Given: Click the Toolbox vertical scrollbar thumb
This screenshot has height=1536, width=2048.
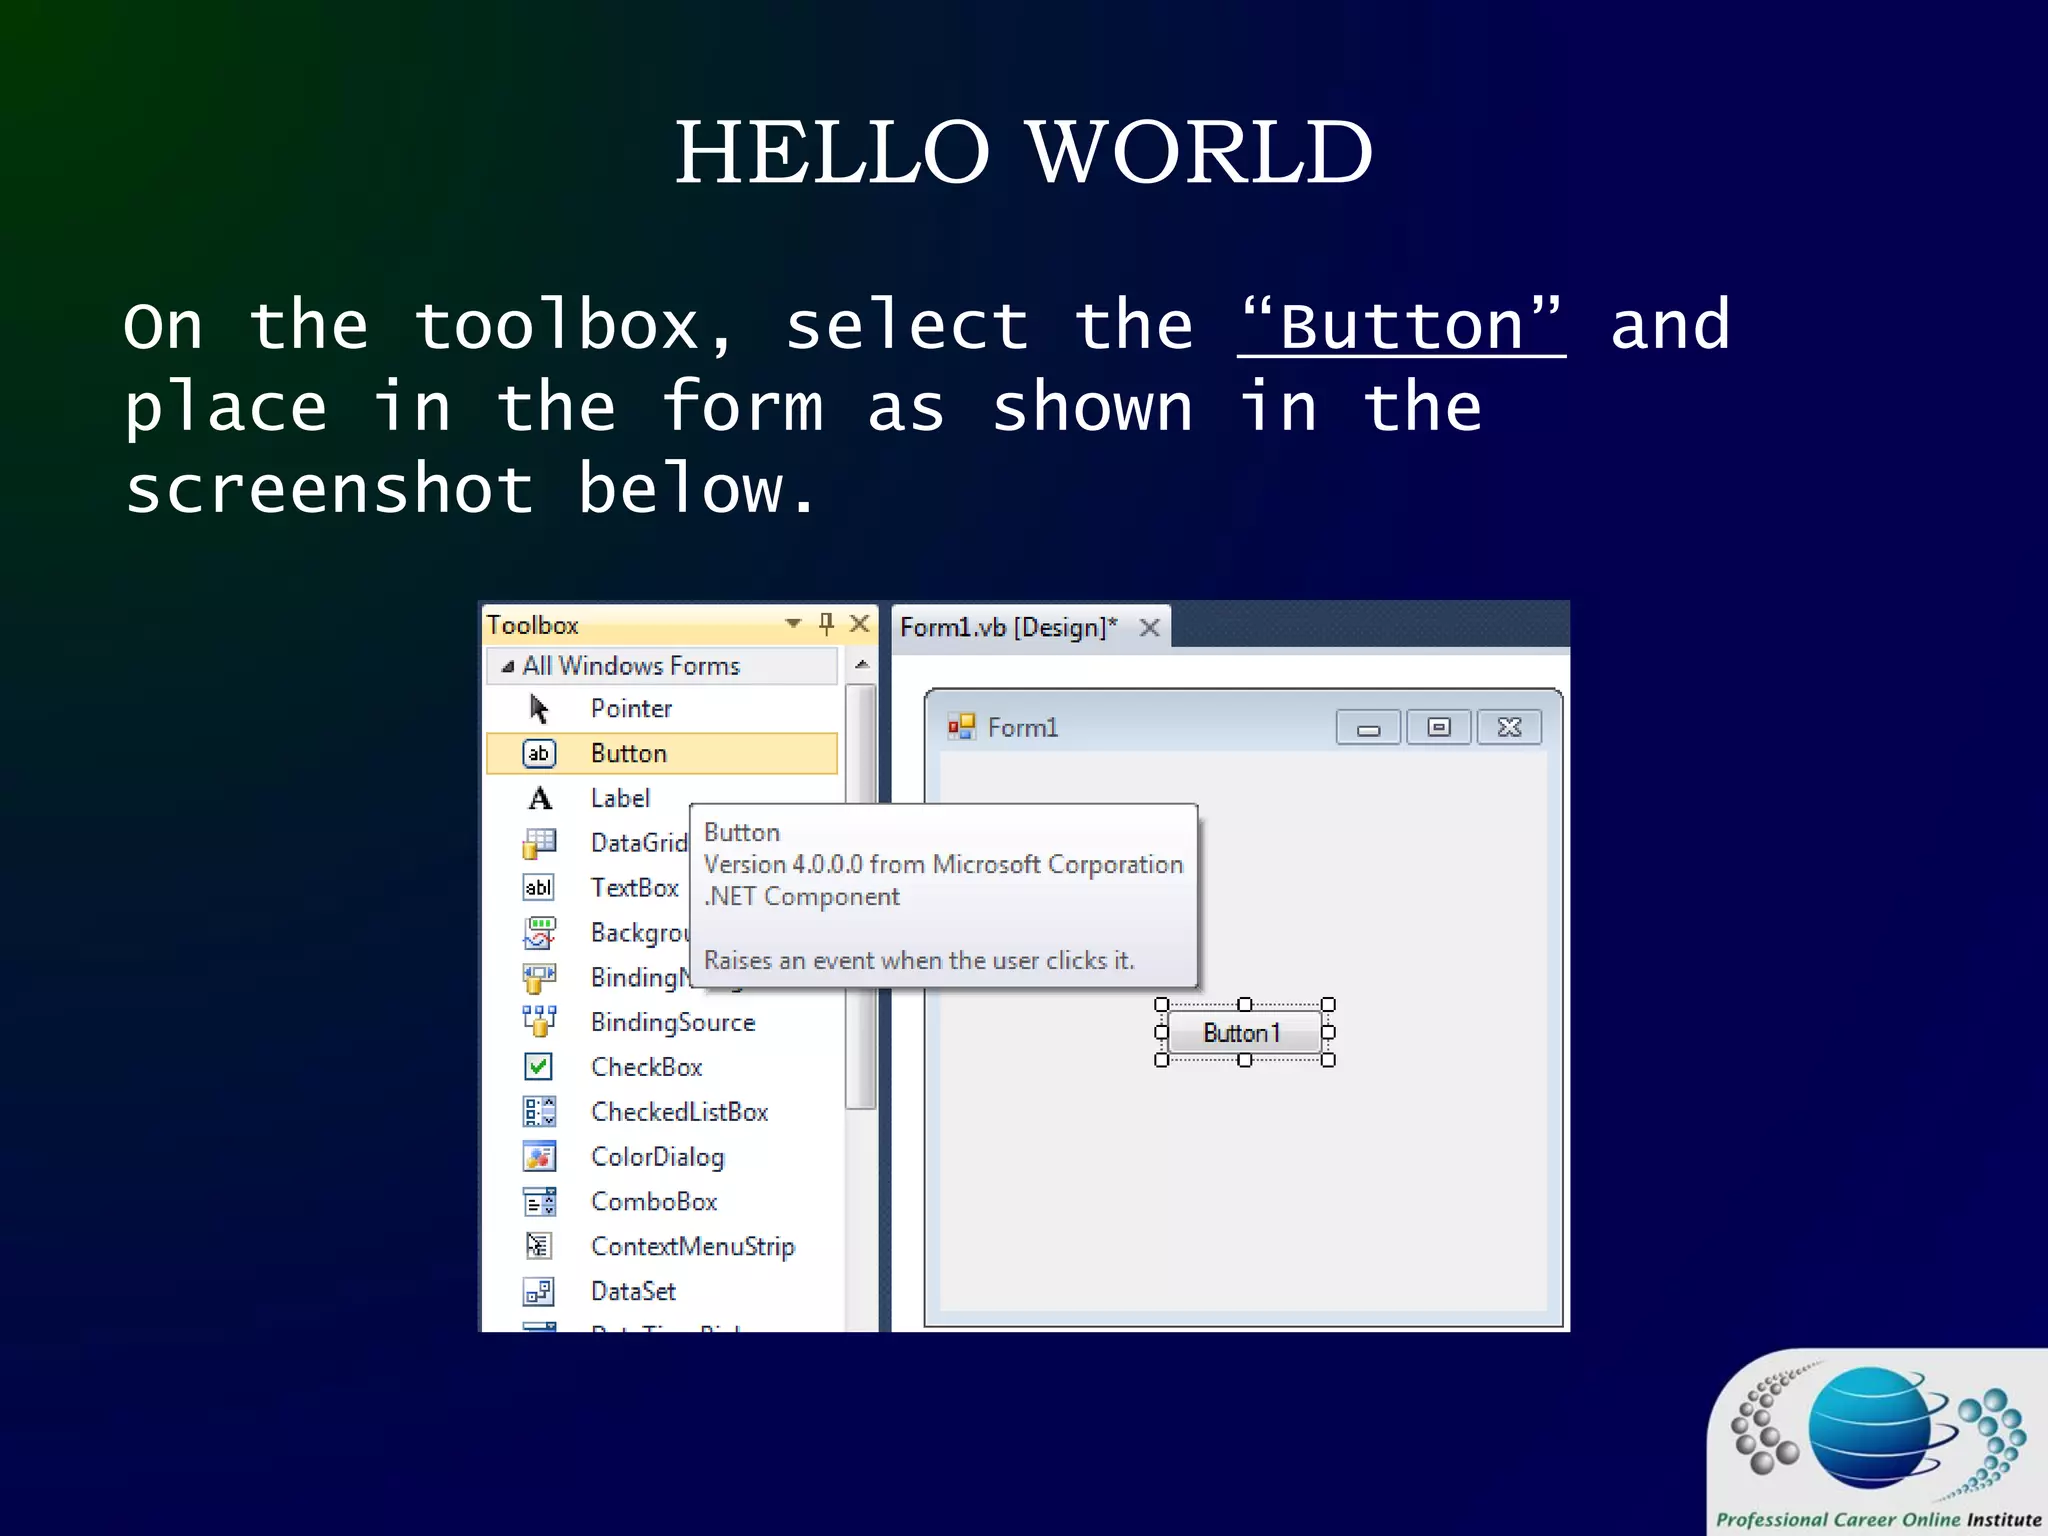Looking at the screenshot, I should tap(860, 896).
